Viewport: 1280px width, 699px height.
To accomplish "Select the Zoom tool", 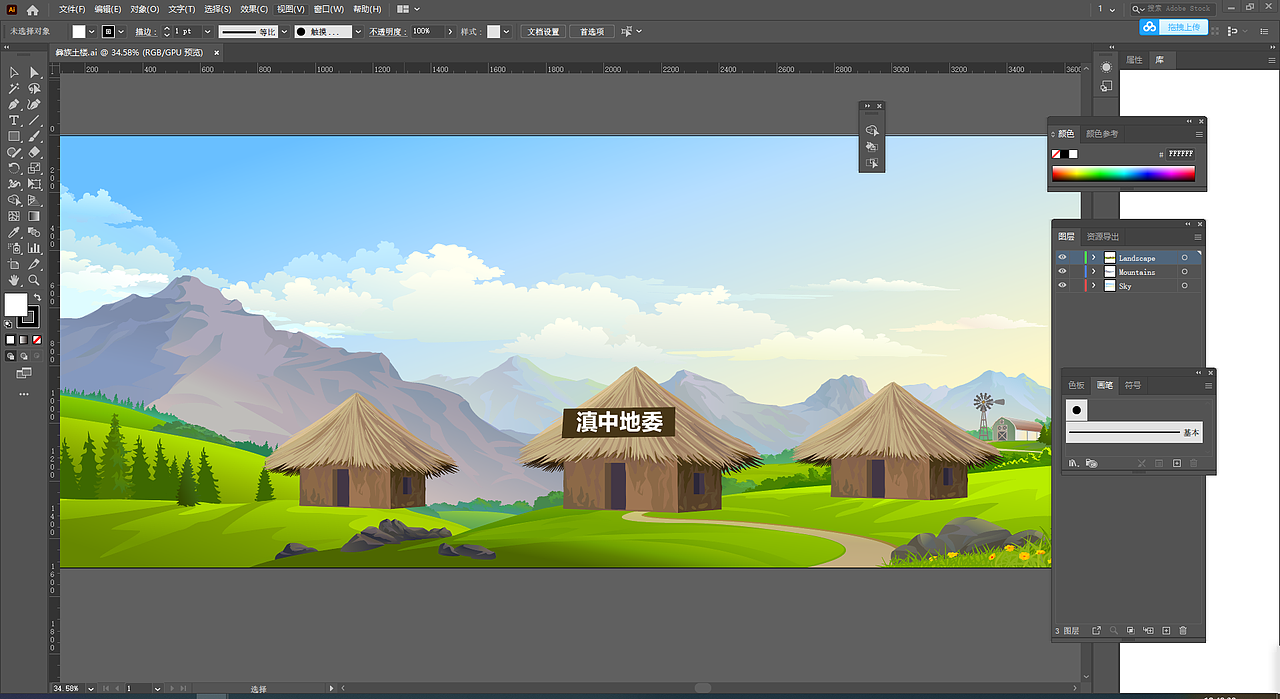I will click(34, 280).
